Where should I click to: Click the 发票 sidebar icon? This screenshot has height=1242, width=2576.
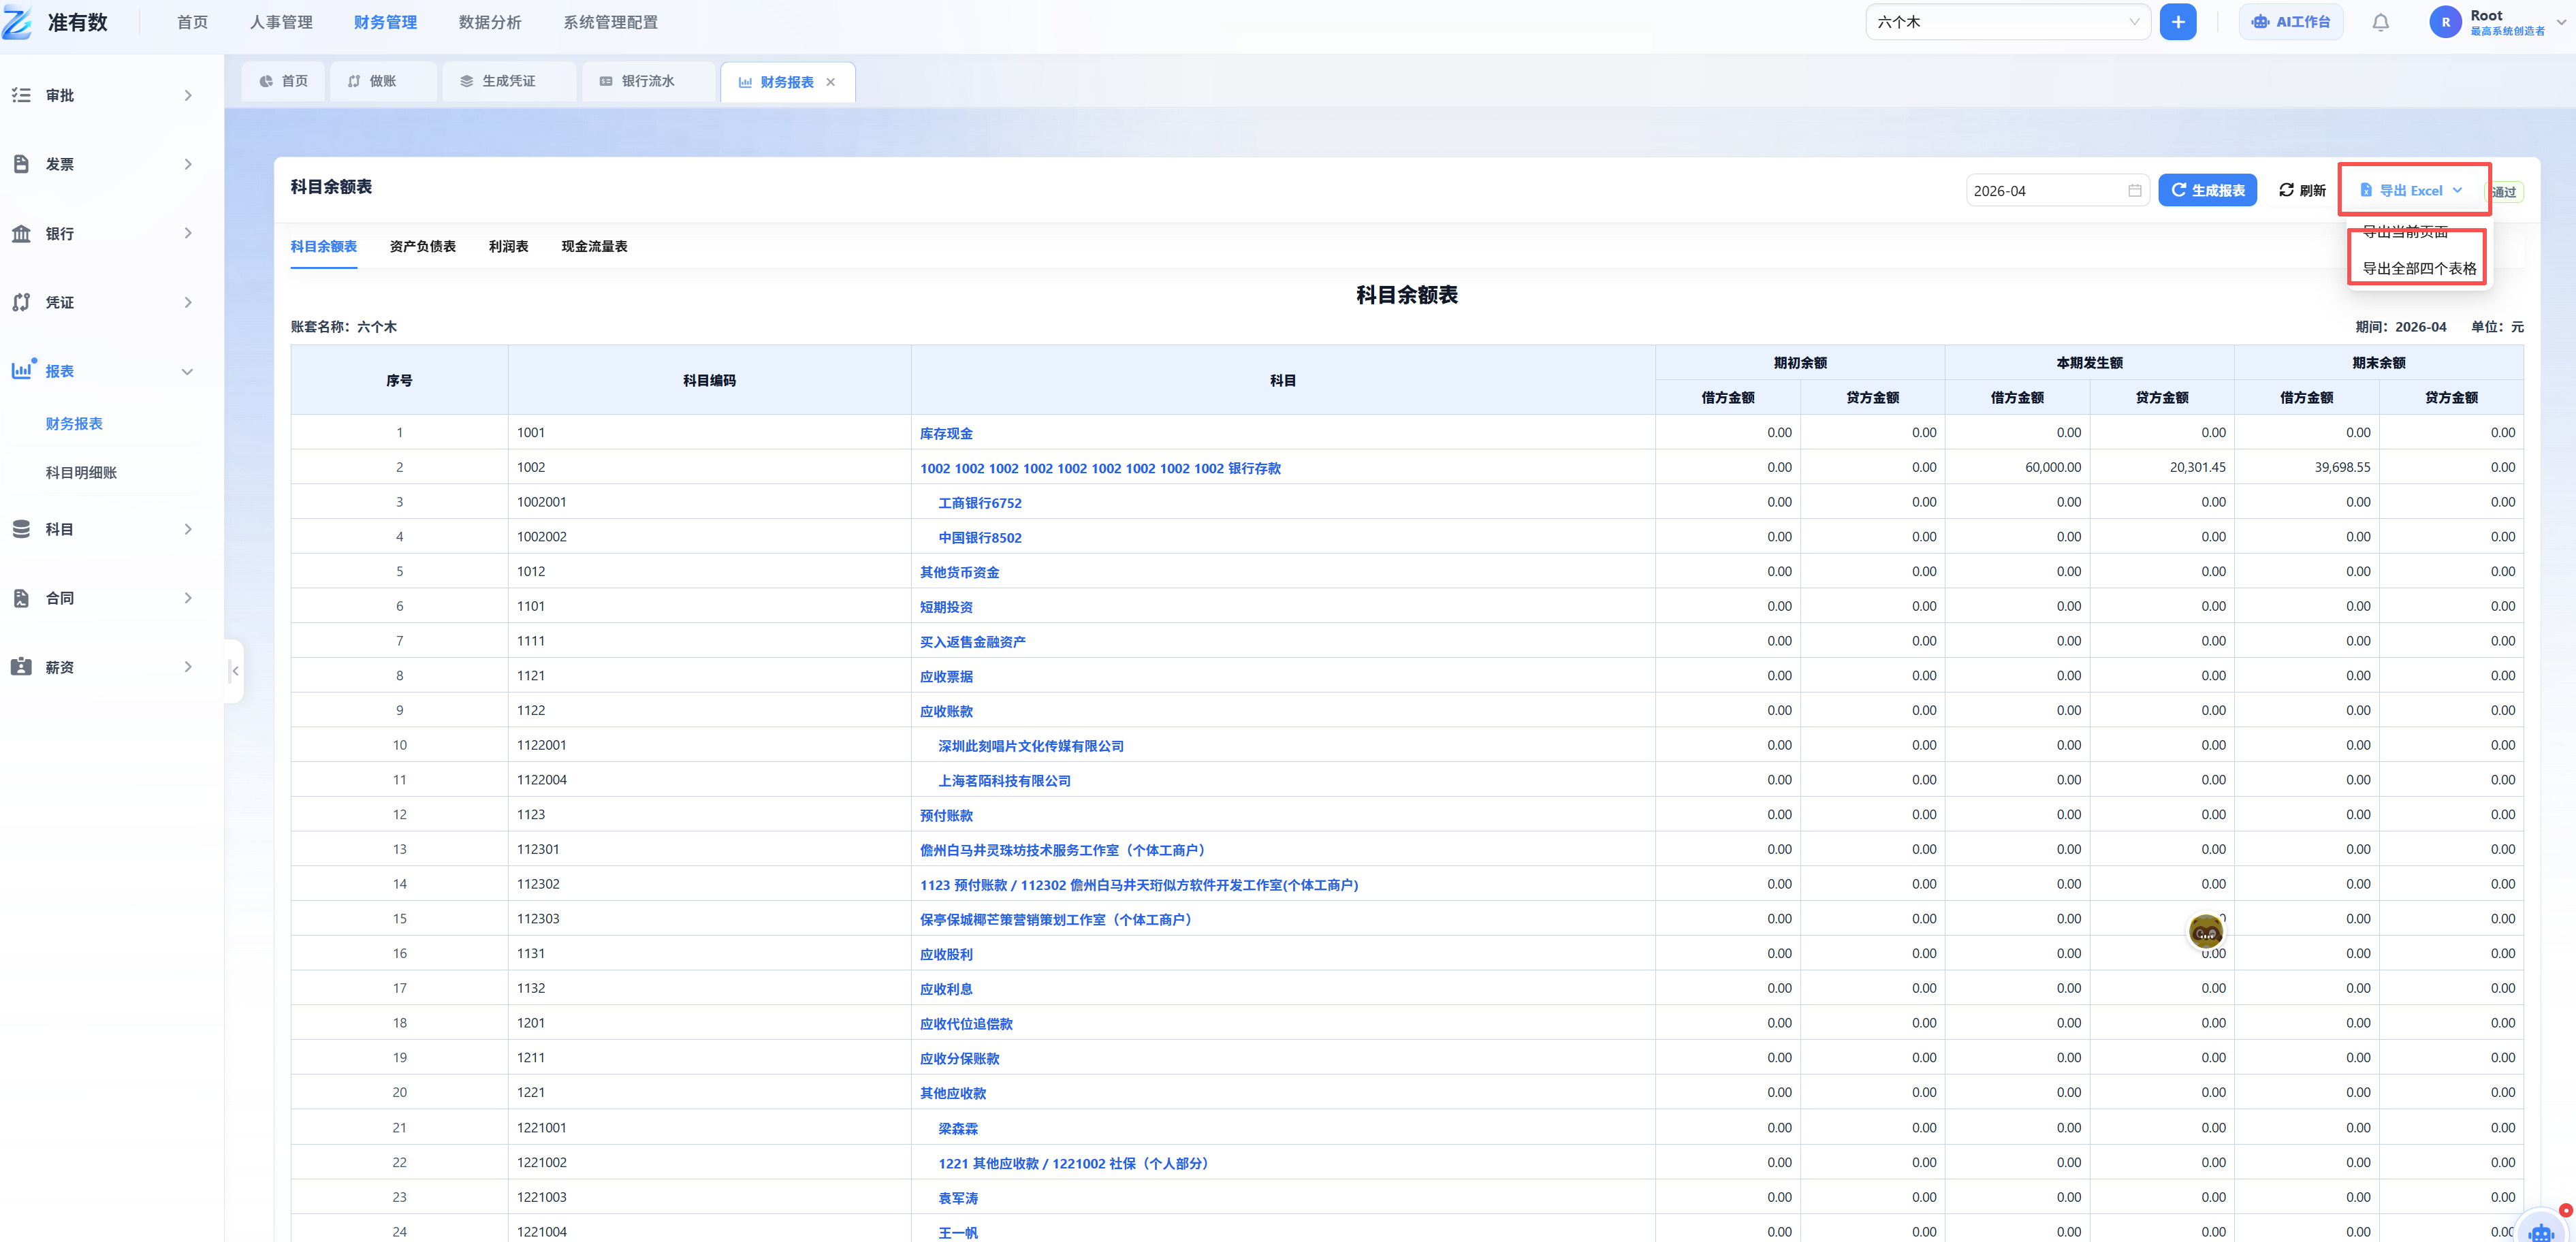pos(21,164)
